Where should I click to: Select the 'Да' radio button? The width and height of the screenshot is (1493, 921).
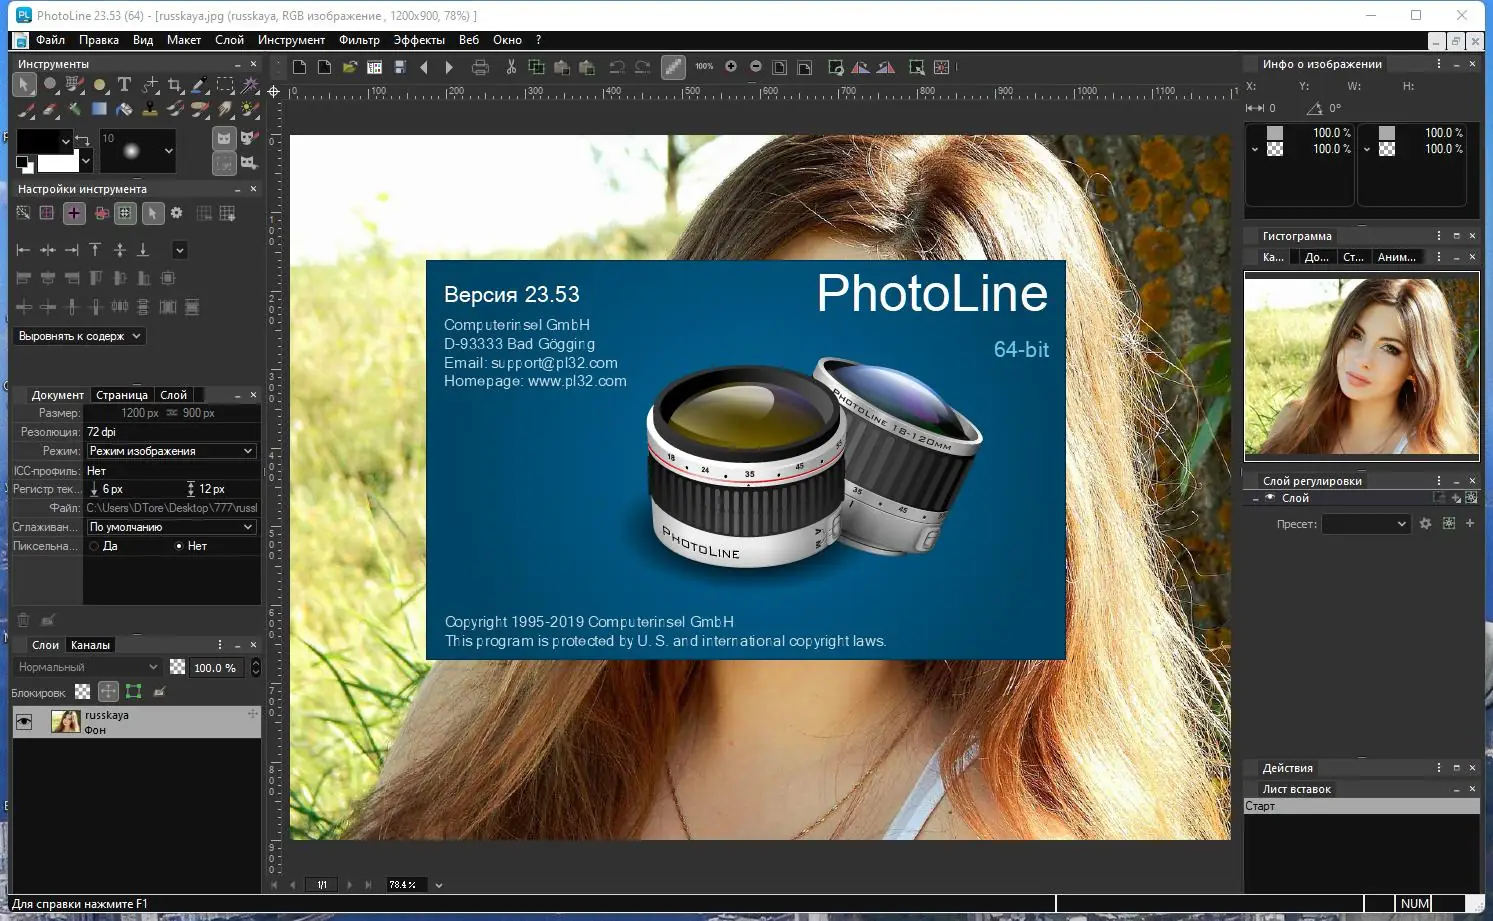94,546
